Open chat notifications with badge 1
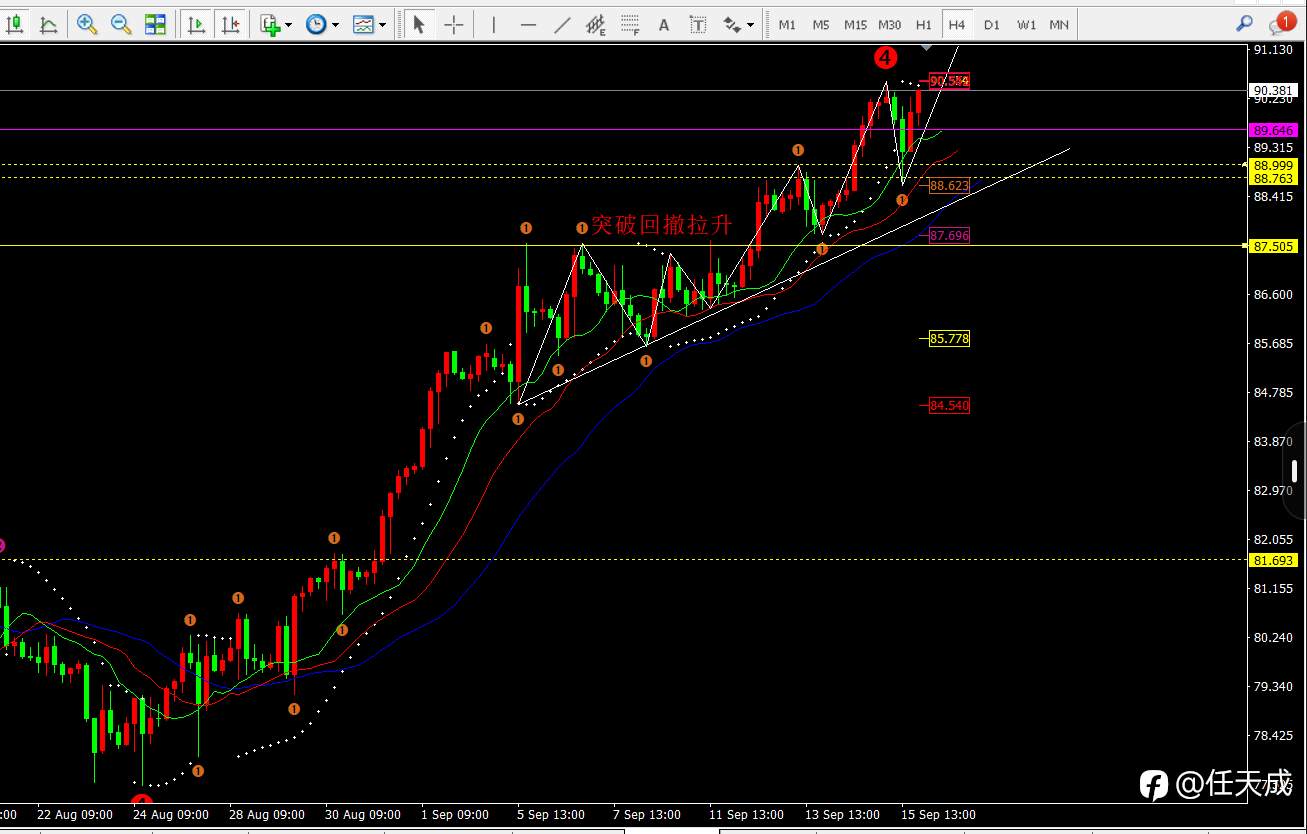The width and height of the screenshot is (1307, 834). (1281, 23)
